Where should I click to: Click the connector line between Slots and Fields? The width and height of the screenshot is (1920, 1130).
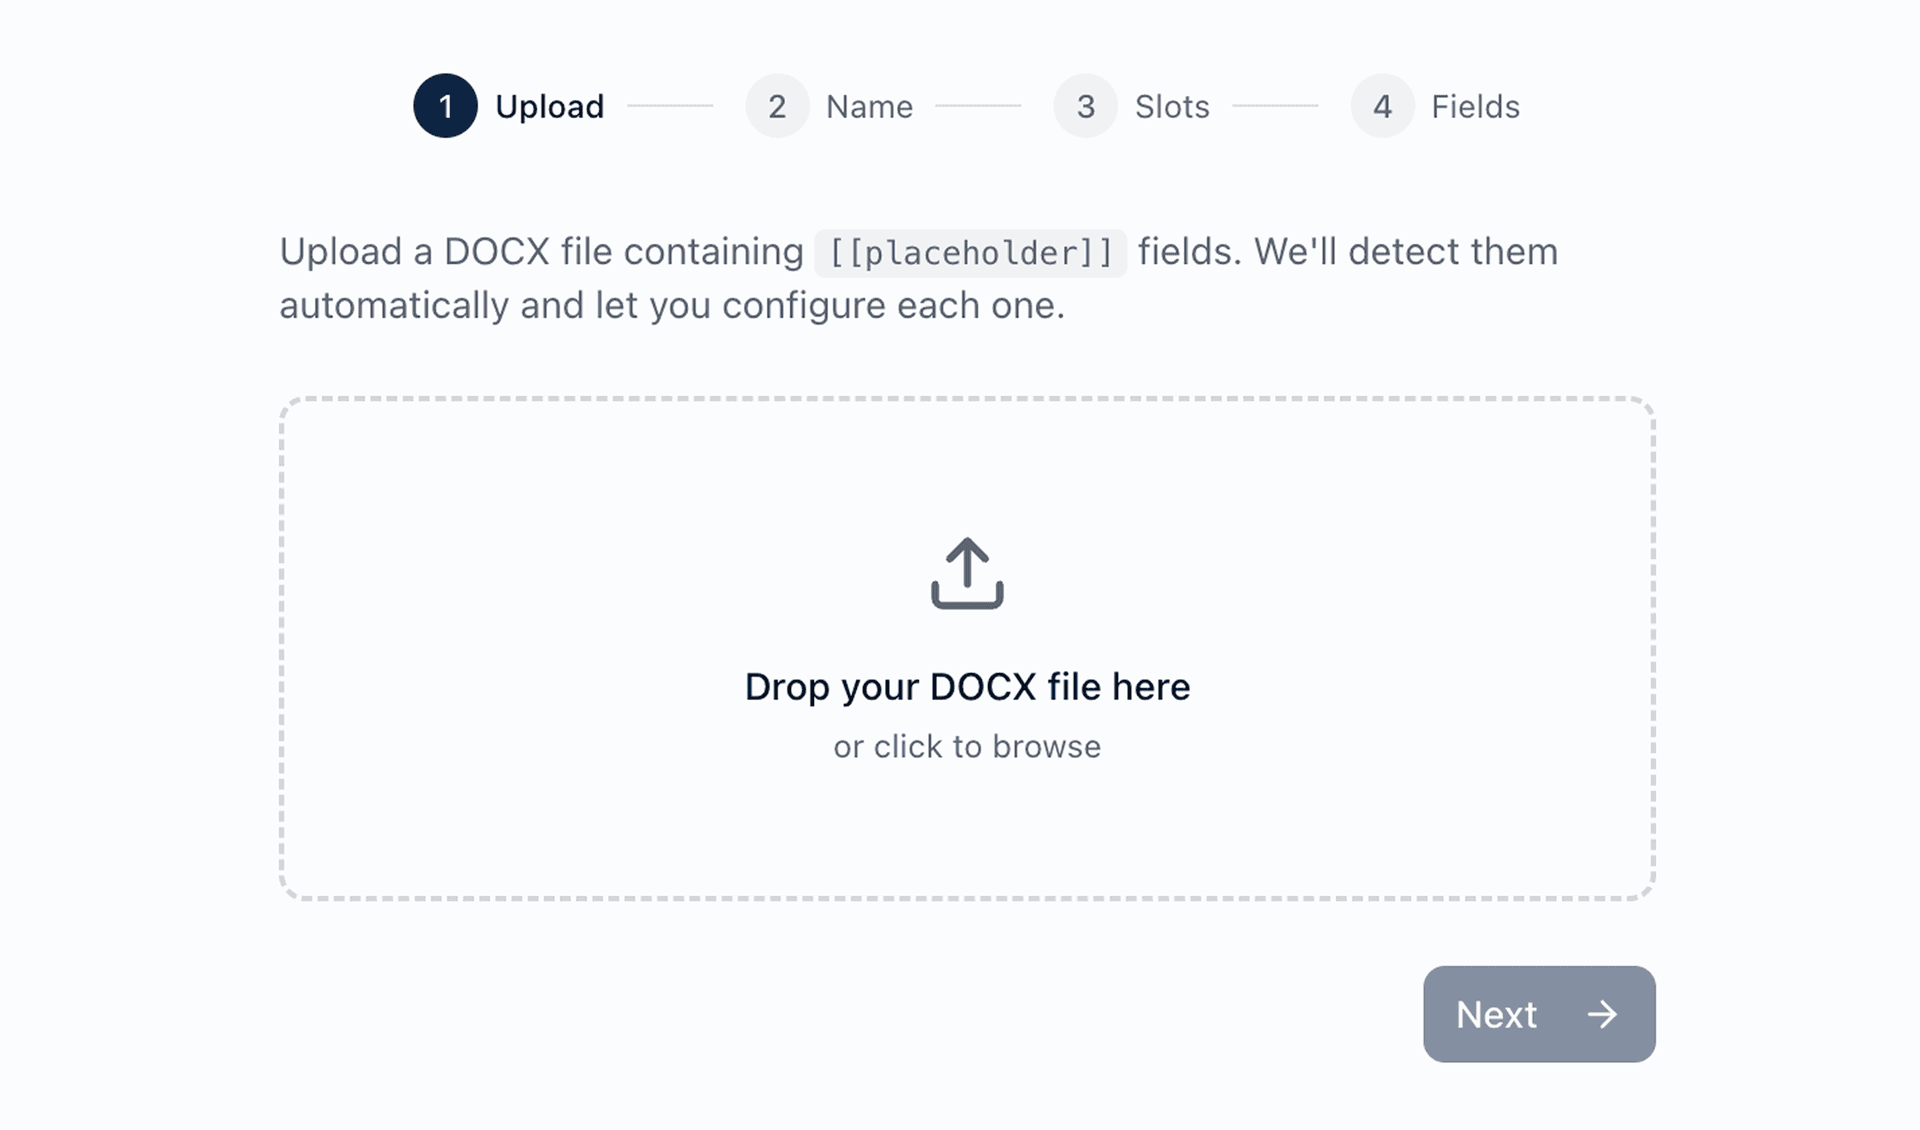coord(1275,105)
